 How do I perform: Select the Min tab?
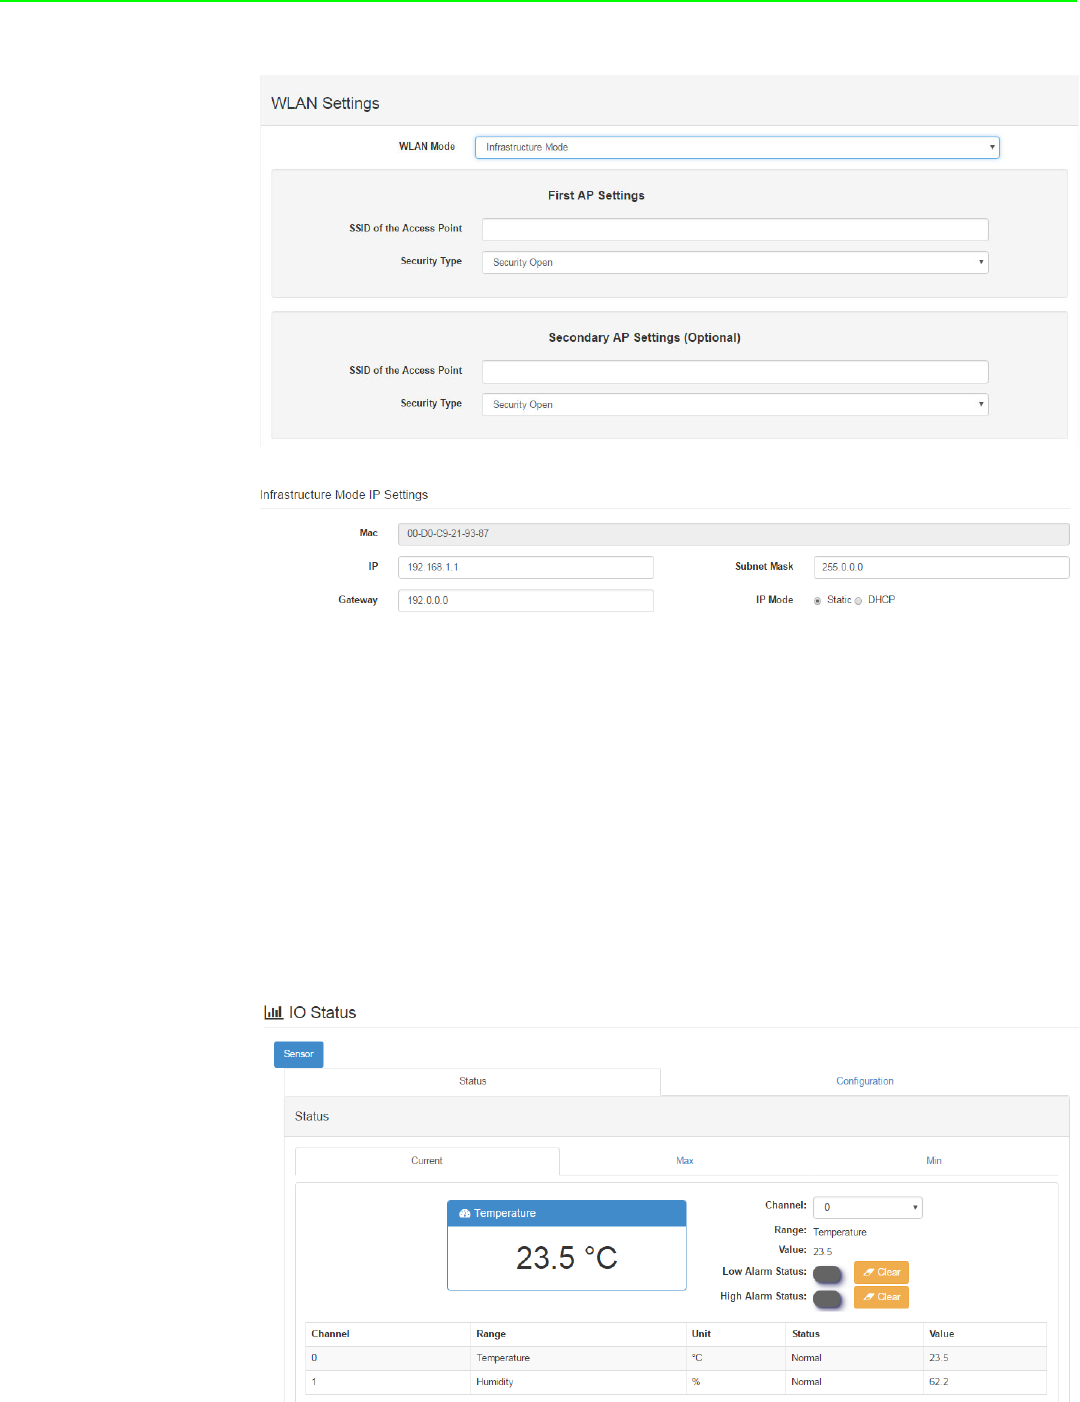coord(934,1161)
